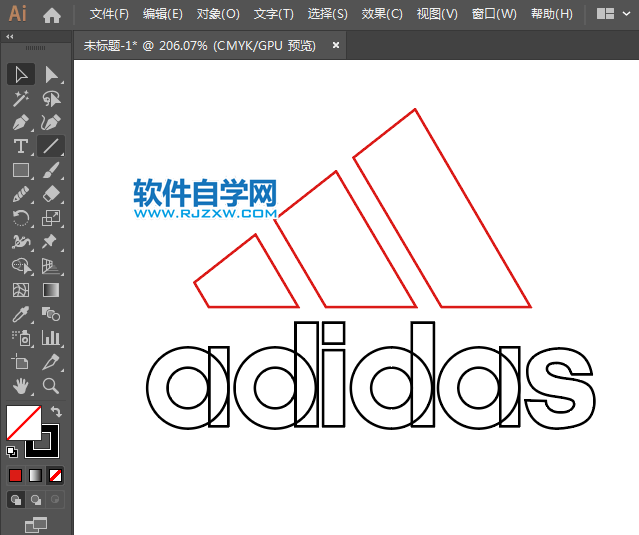Image resolution: width=639 pixels, height=535 pixels.
Task: Select the Width/Warp tool
Action: tap(21, 242)
